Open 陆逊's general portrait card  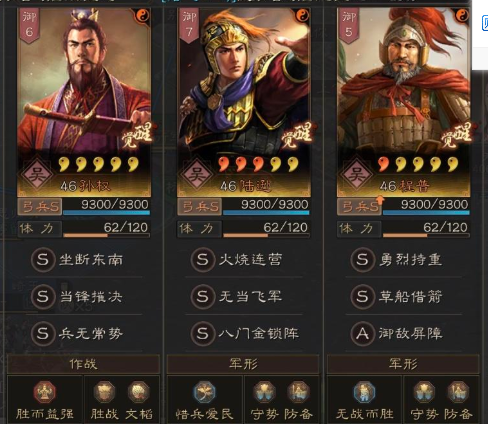[244, 102]
